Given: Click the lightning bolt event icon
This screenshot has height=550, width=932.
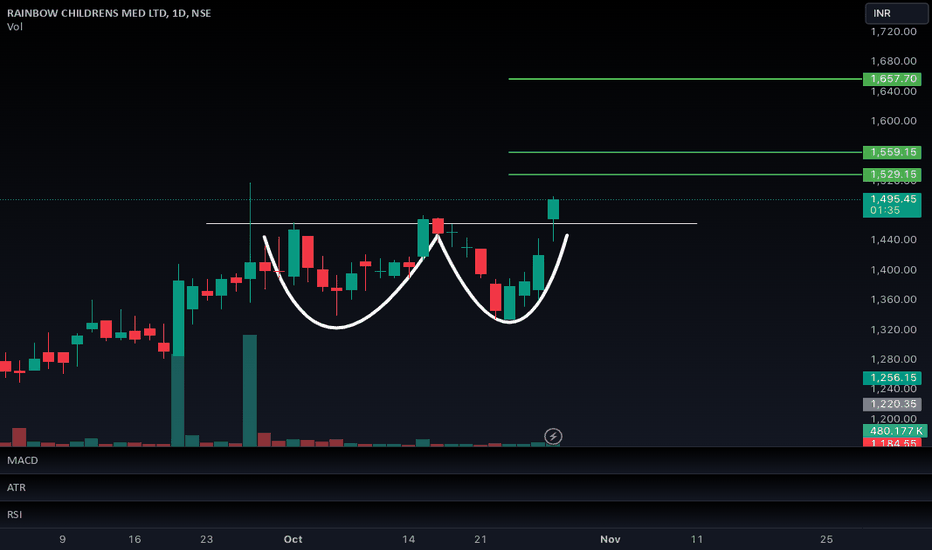Looking at the screenshot, I should 553,436.
